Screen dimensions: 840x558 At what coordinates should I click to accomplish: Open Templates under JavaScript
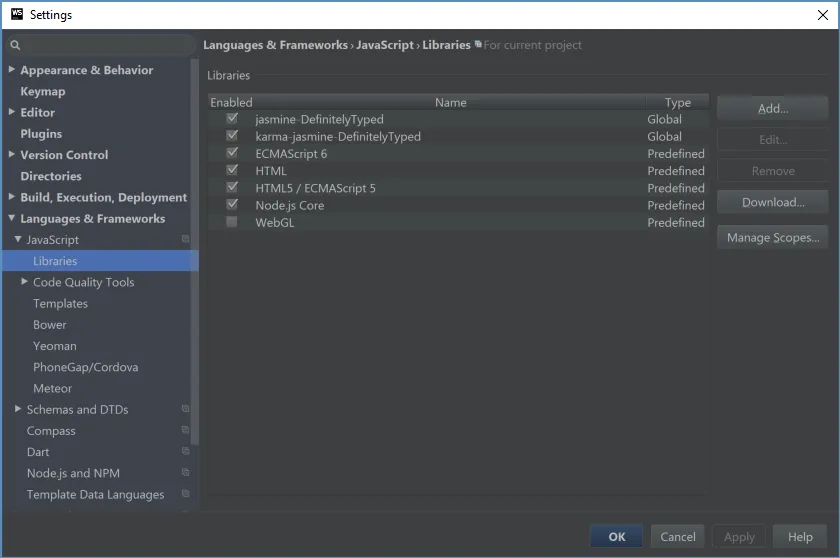click(x=61, y=303)
